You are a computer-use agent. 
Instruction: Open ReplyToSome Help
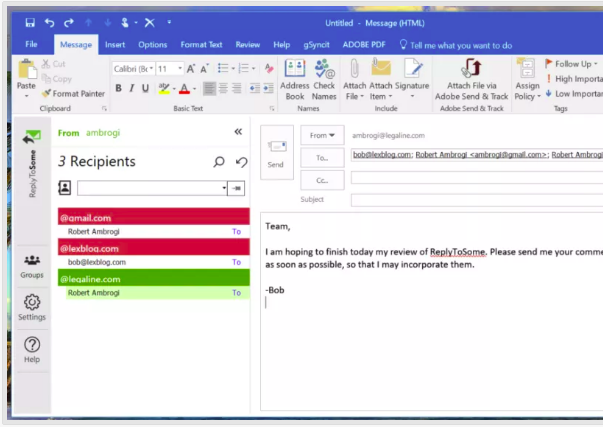pyautogui.click(x=32, y=350)
